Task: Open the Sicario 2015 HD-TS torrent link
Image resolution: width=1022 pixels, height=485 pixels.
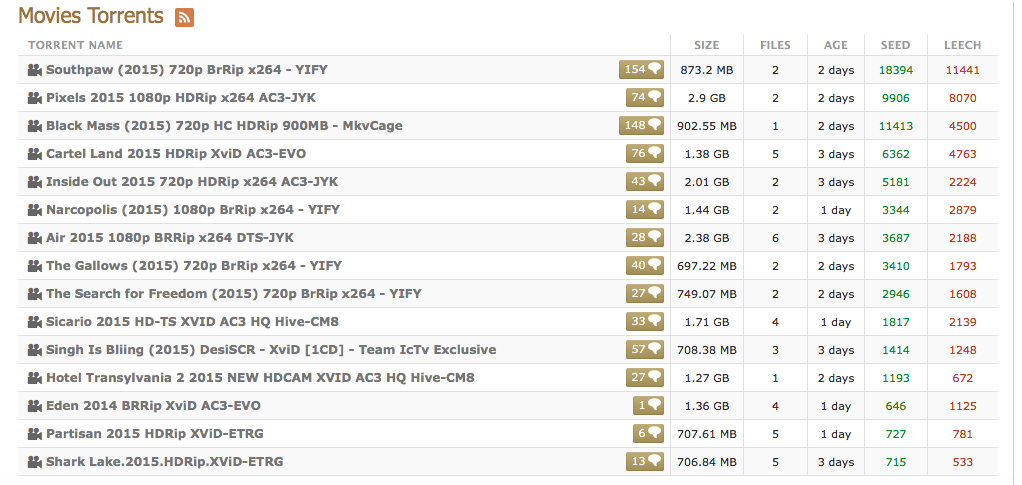Action: (x=192, y=322)
